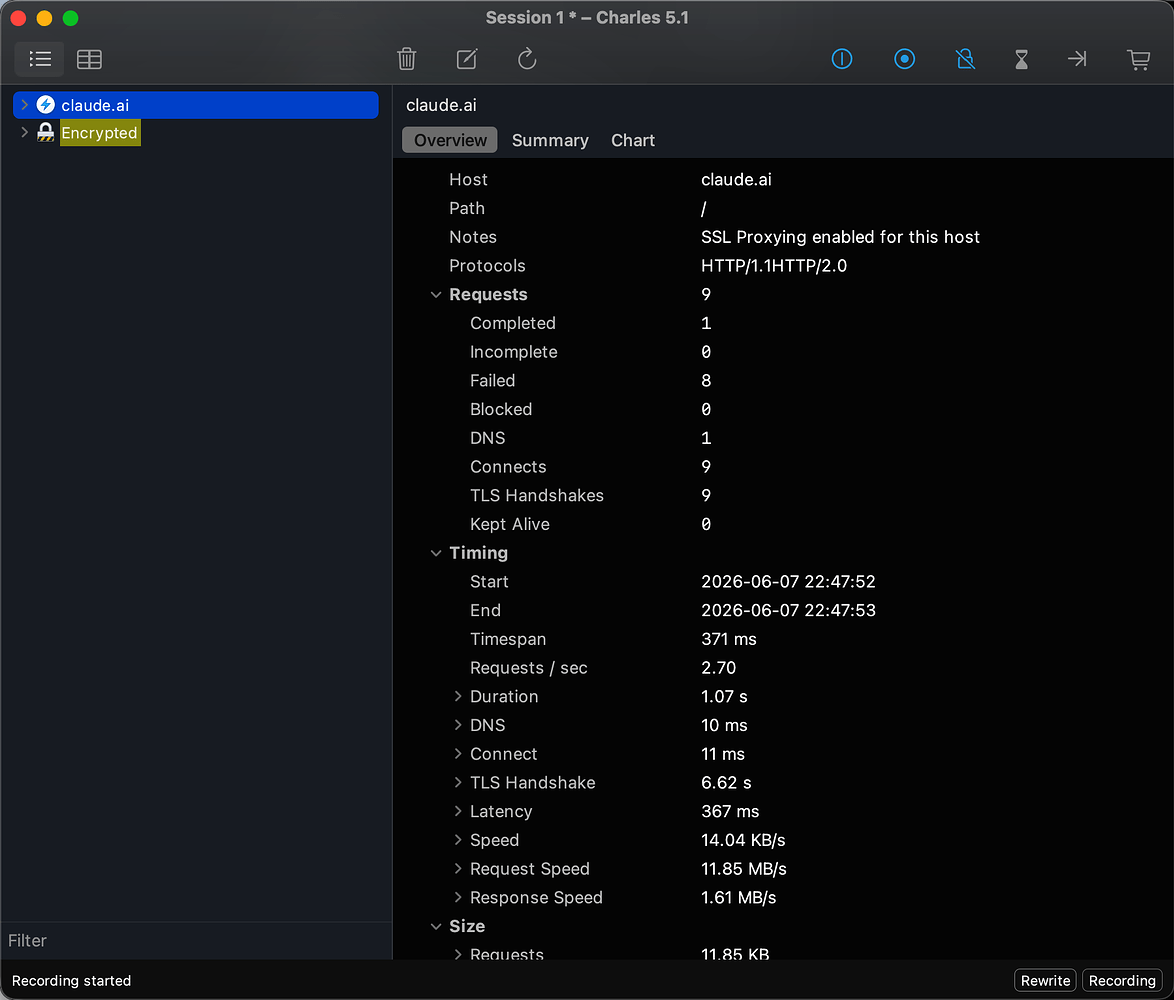Expand the Latency row
The width and height of the screenshot is (1174, 1000).
457,811
